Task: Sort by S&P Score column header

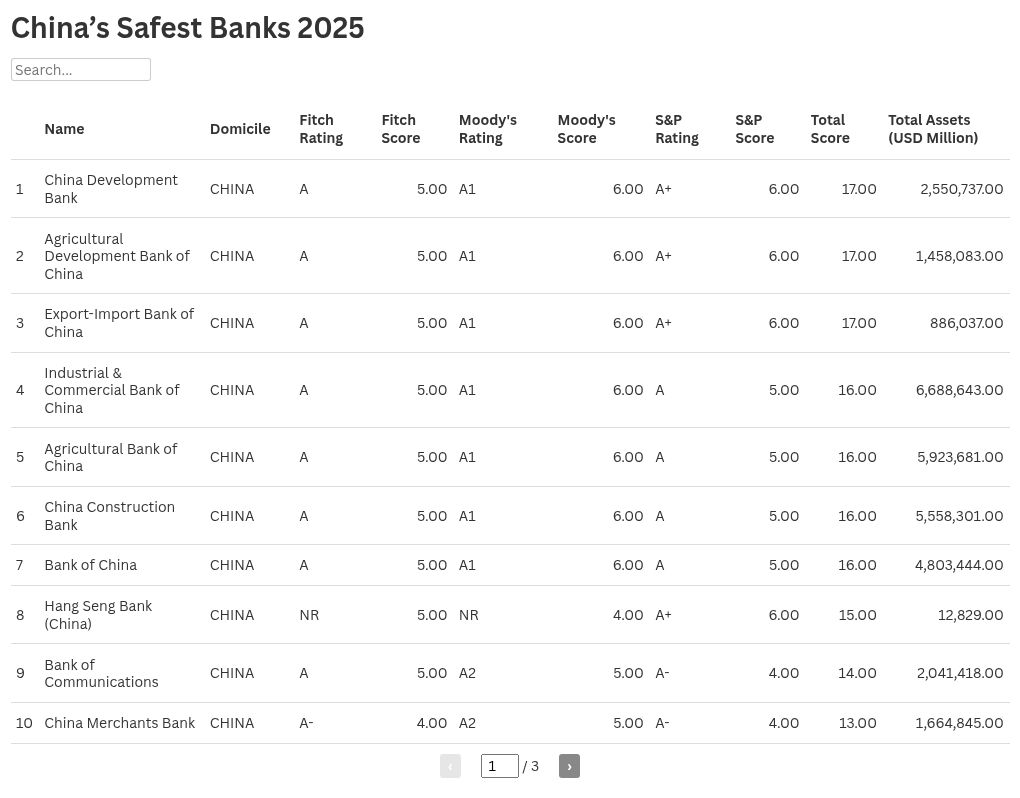Action: [754, 129]
